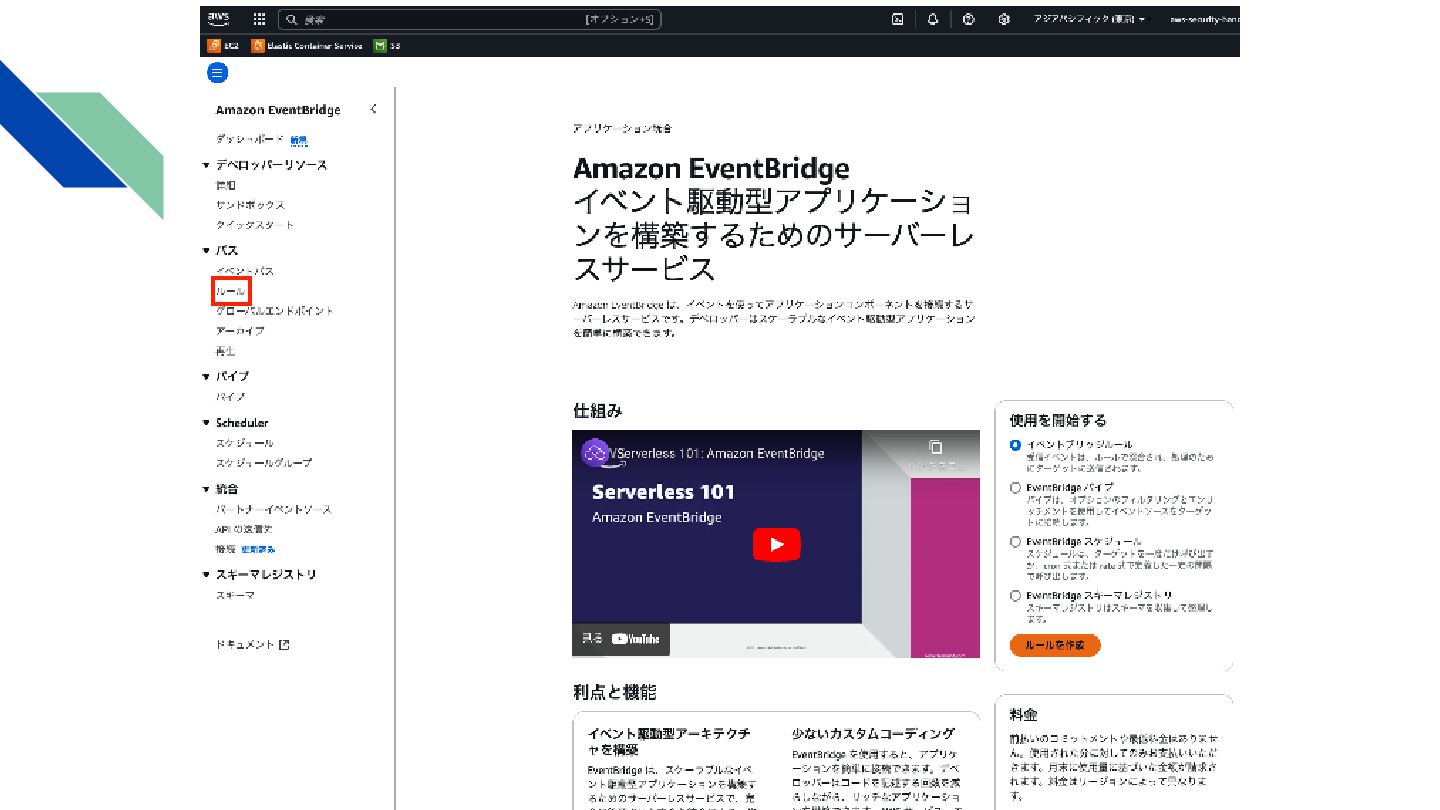Collapse the スキーマレジストリ section
1440x810 pixels.
tap(206, 575)
